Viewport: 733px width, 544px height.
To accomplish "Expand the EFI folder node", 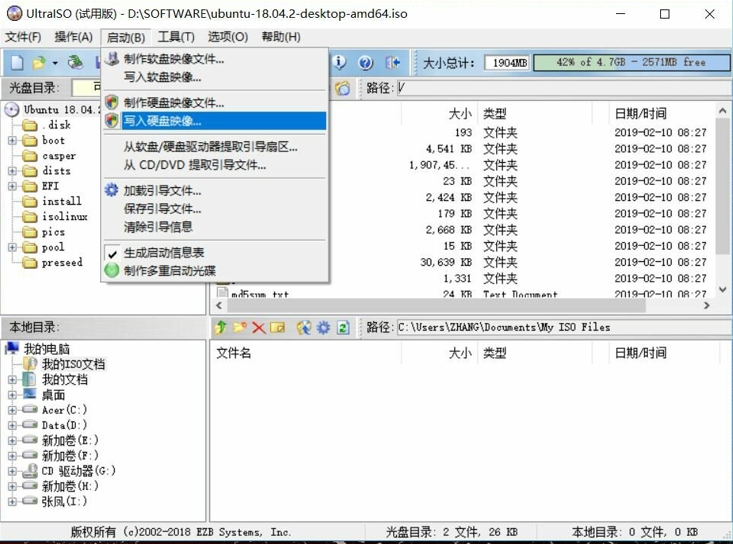I will coord(13,186).
